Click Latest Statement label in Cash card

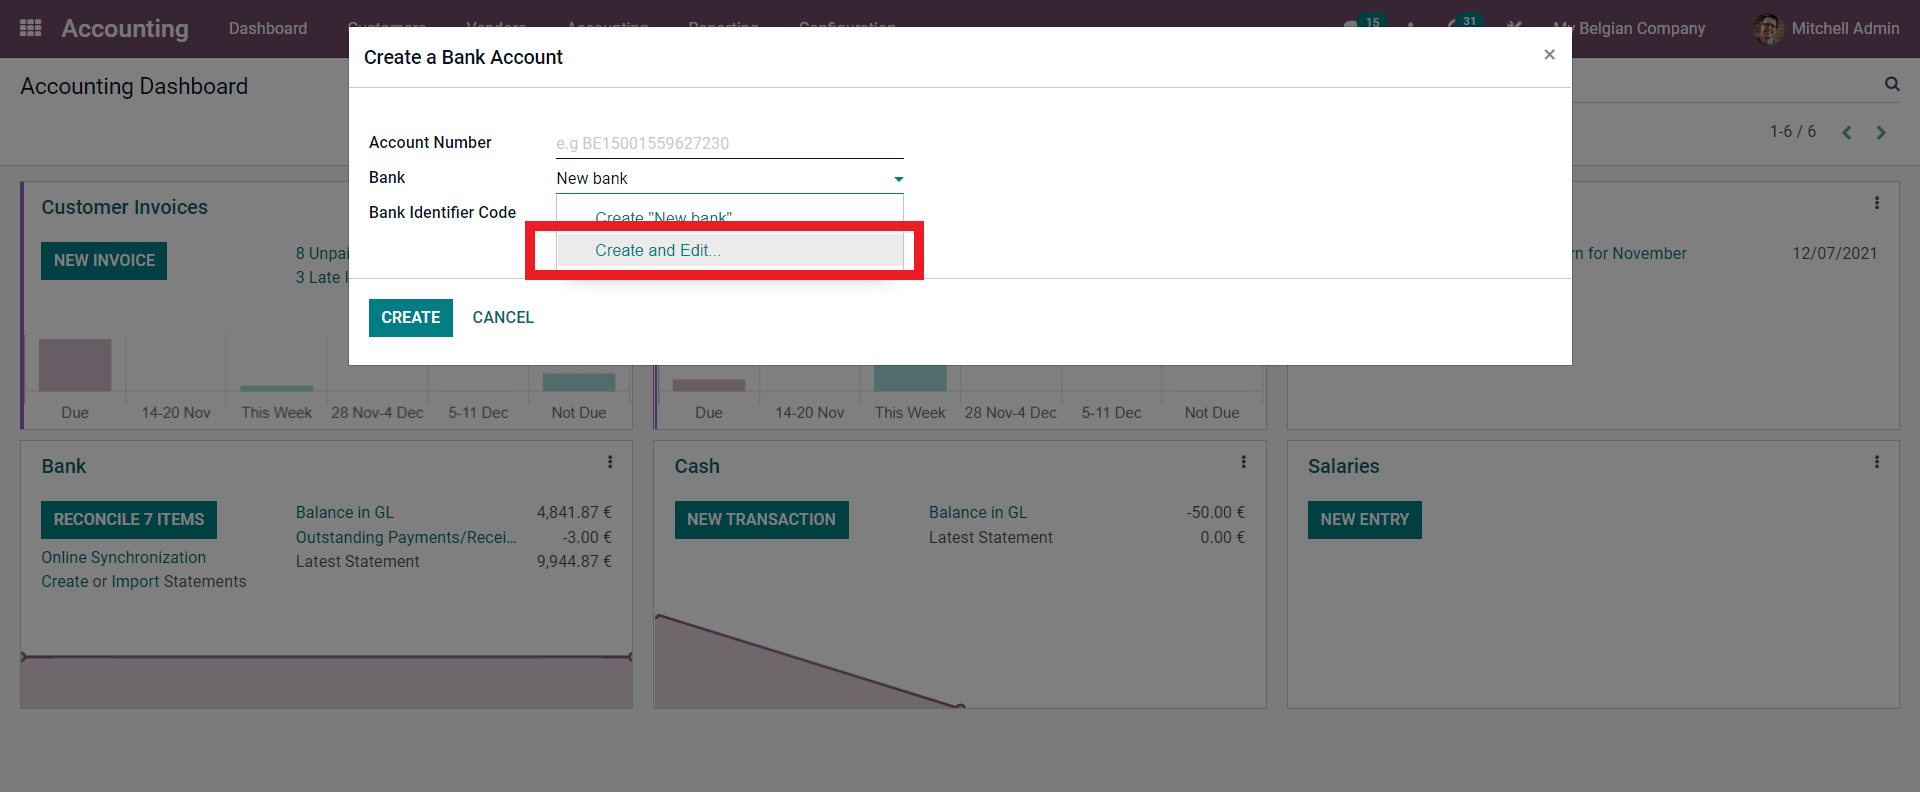(x=991, y=537)
